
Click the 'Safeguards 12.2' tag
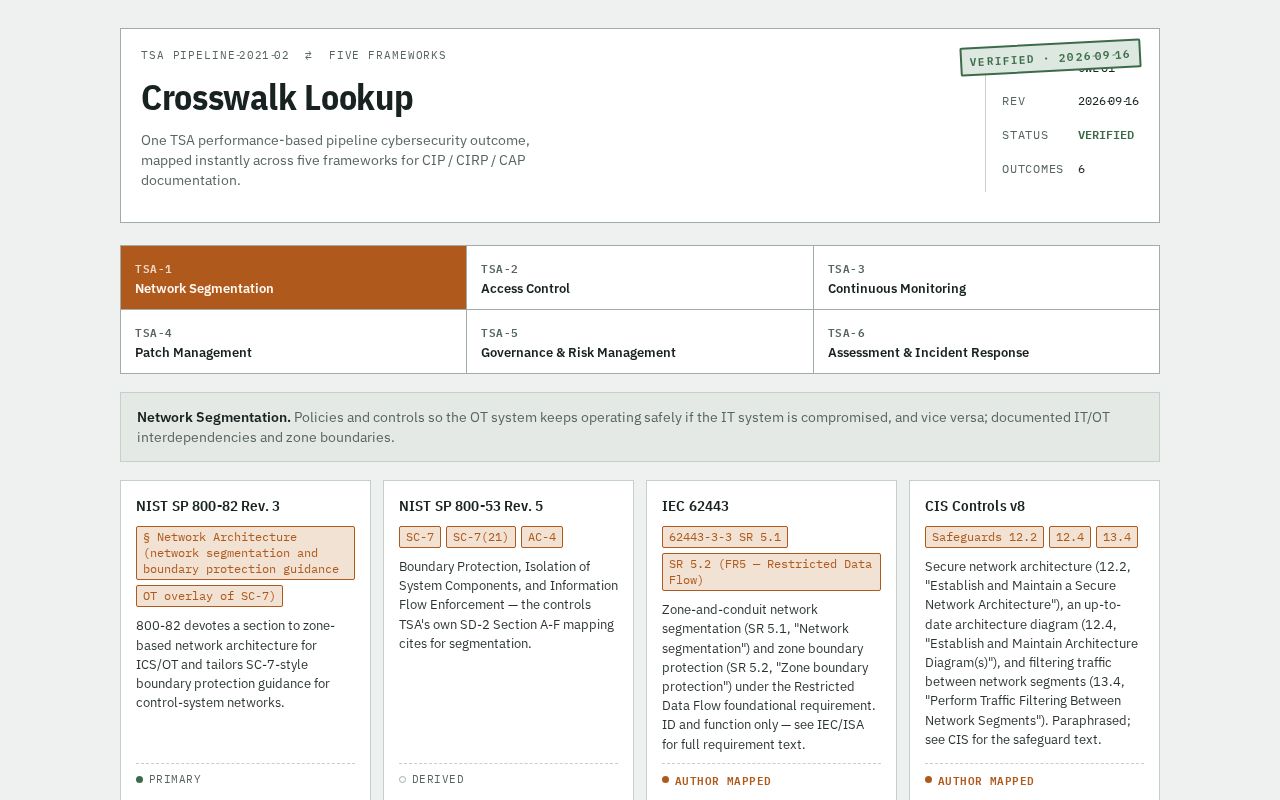coord(984,537)
